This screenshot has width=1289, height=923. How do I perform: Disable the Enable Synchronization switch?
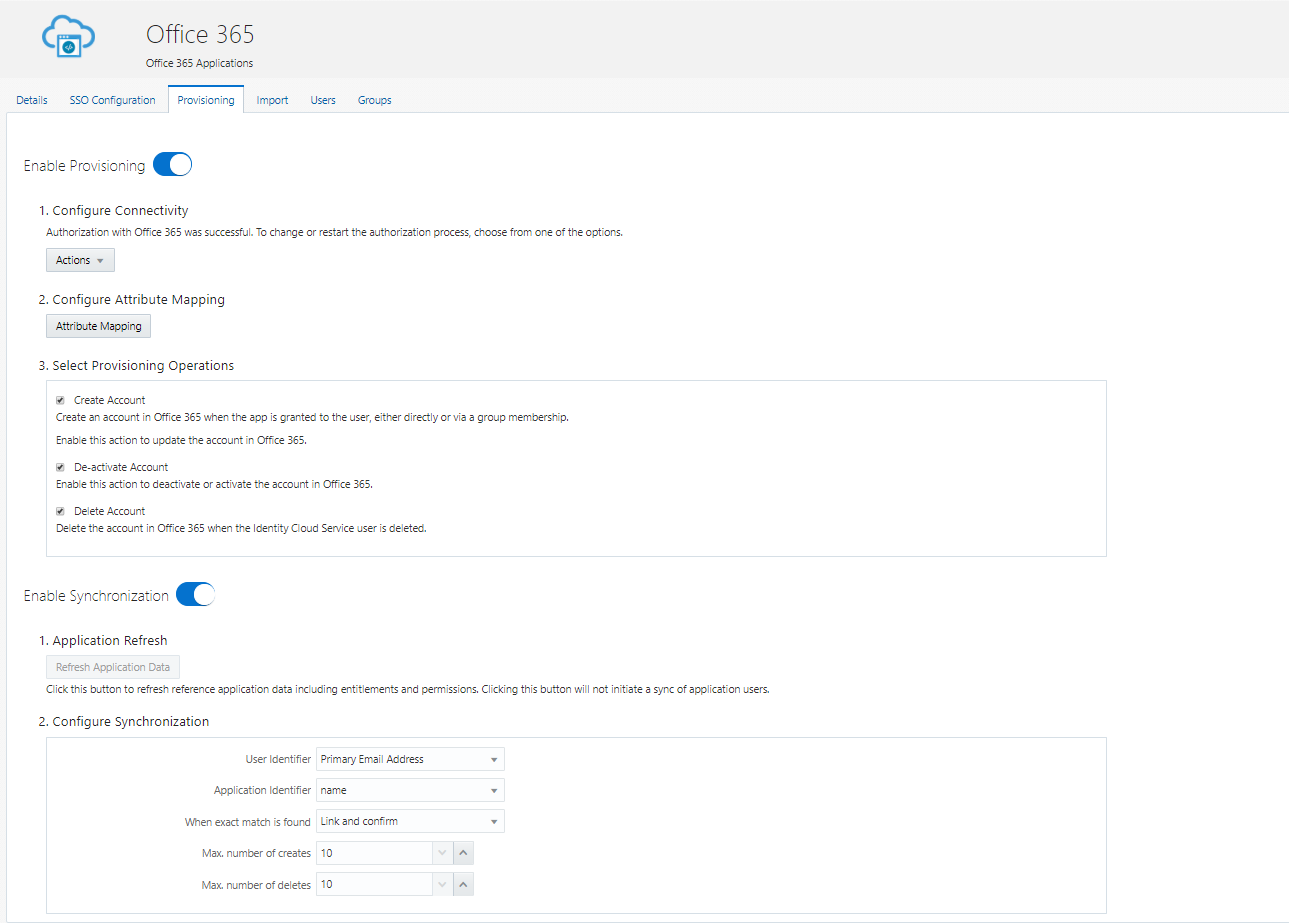pyautogui.click(x=195, y=595)
